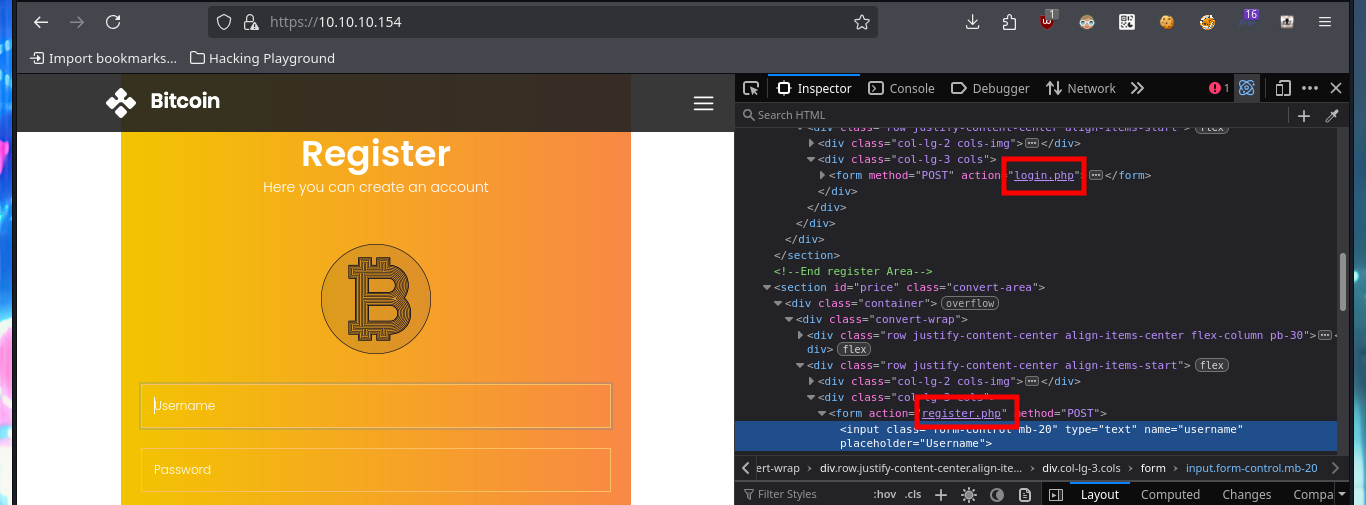
Task: Switch to the Console tab
Action: (901, 88)
